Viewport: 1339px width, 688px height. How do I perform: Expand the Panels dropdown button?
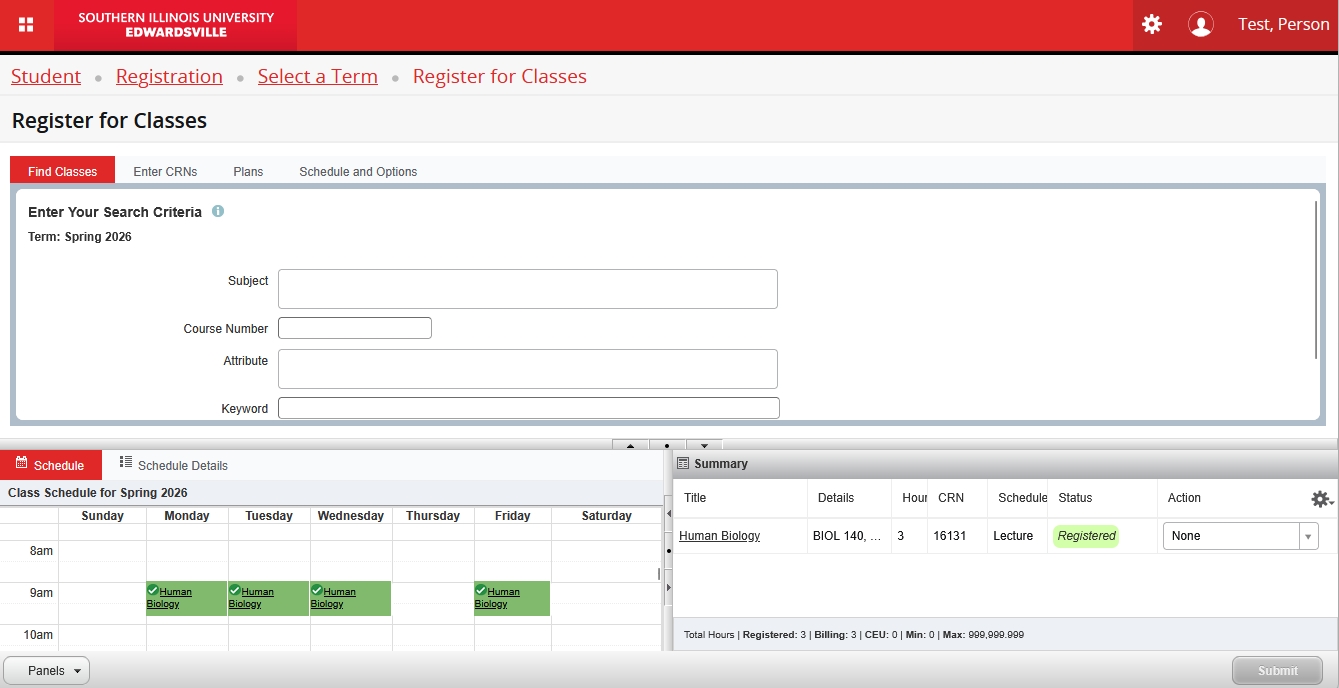(47, 671)
